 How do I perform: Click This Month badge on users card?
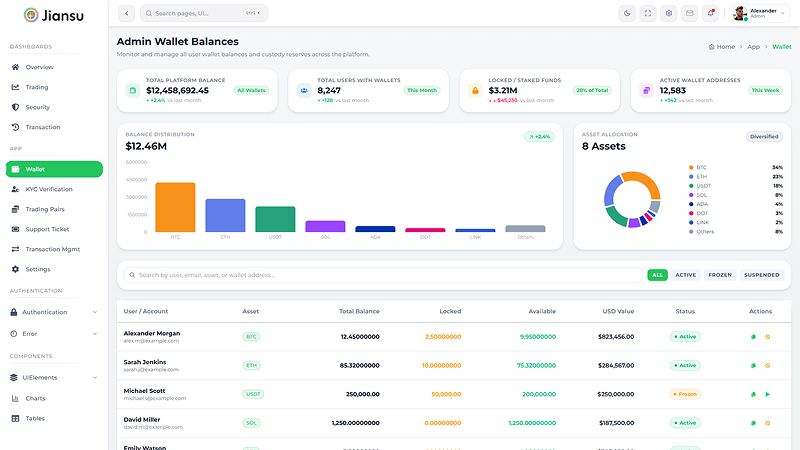(422, 90)
